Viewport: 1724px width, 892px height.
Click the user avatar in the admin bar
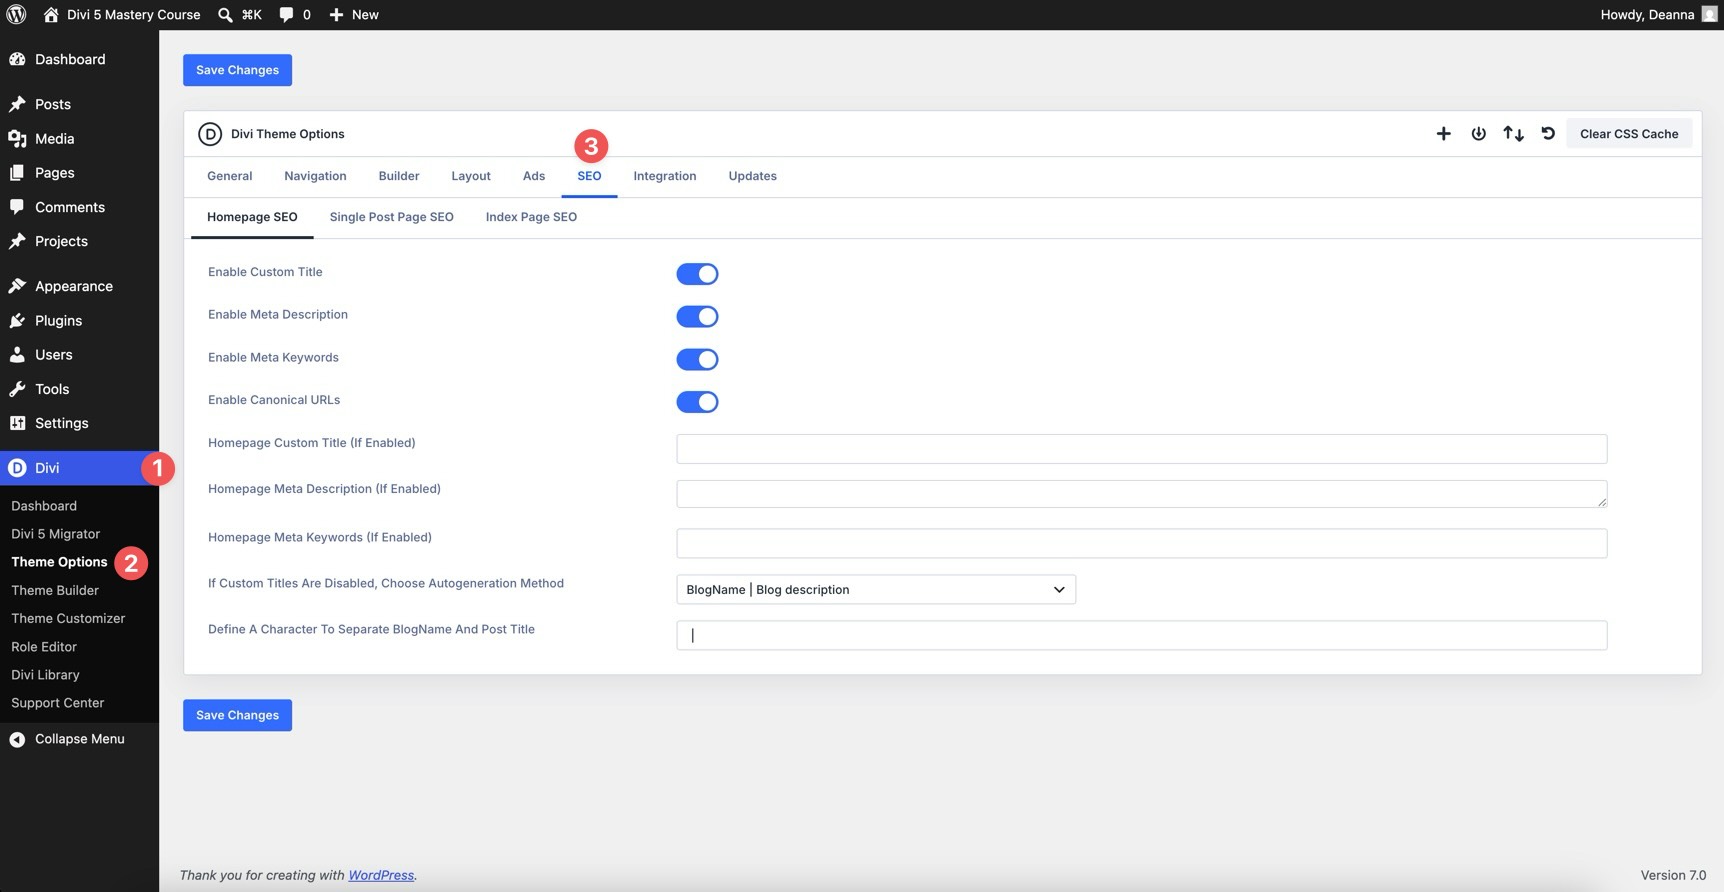click(x=1709, y=14)
